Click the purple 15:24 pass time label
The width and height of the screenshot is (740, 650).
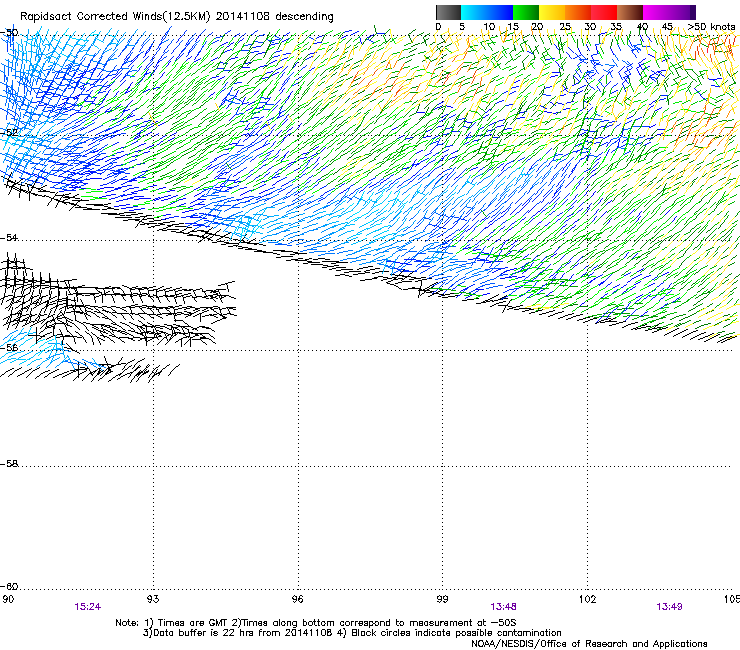pyautogui.click(x=88, y=607)
